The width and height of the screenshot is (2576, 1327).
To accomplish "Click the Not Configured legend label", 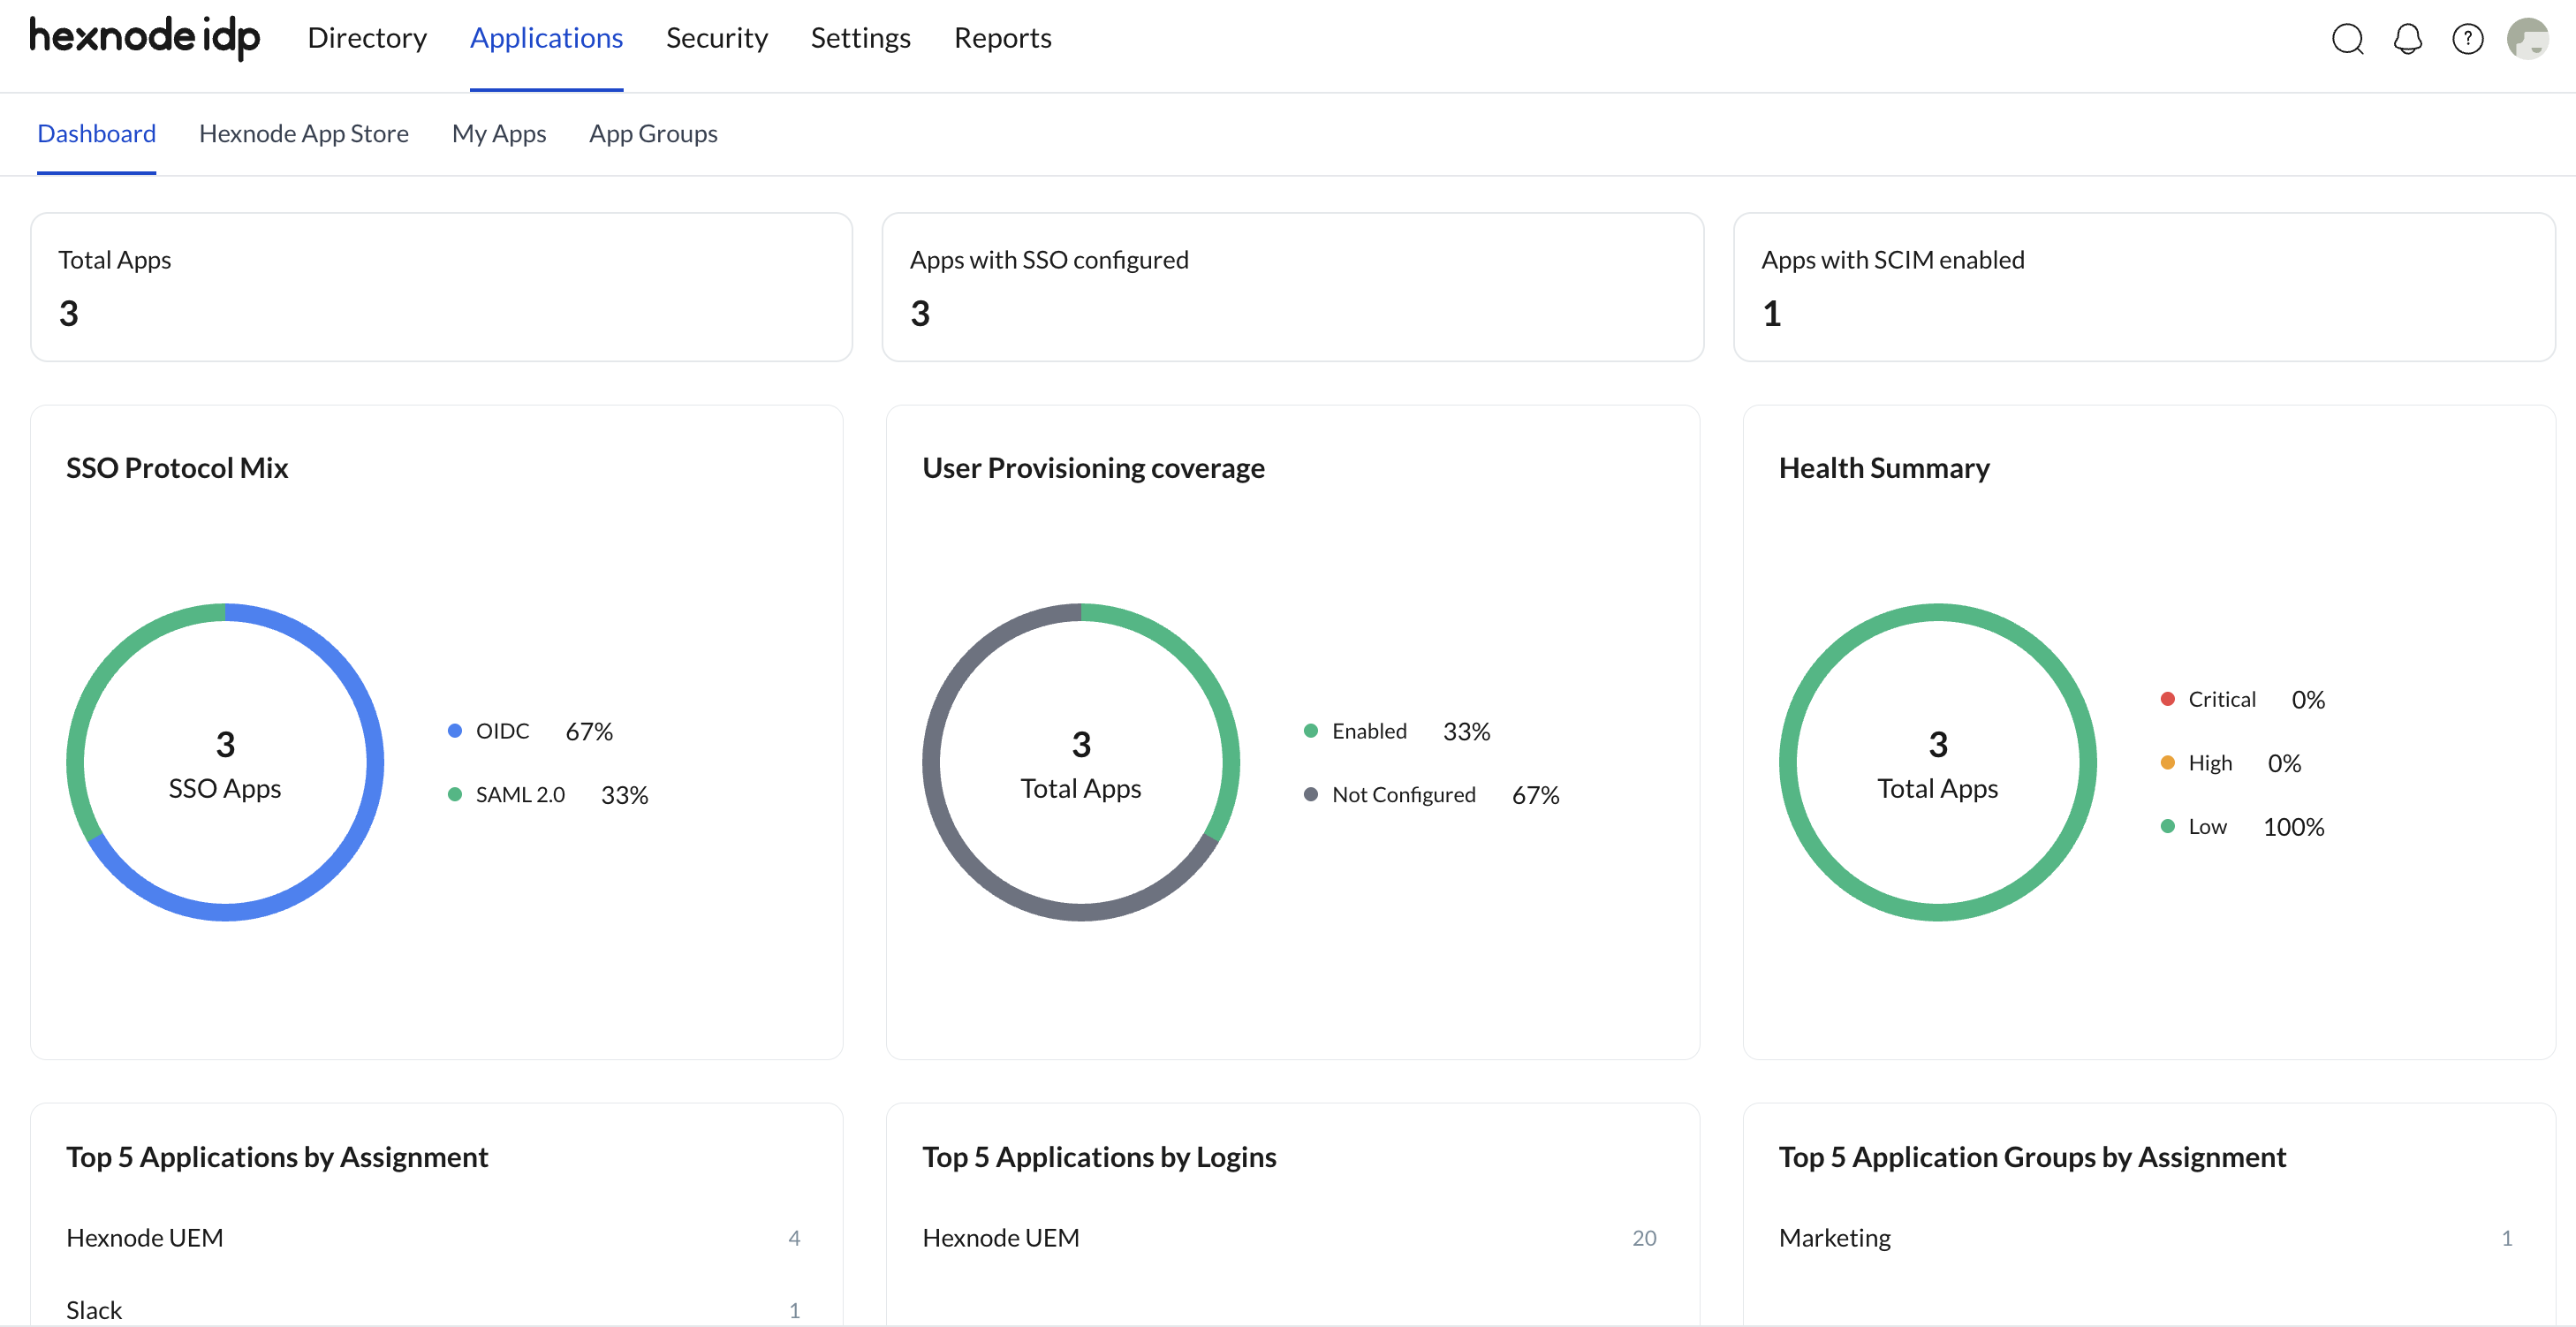I will (x=1403, y=795).
